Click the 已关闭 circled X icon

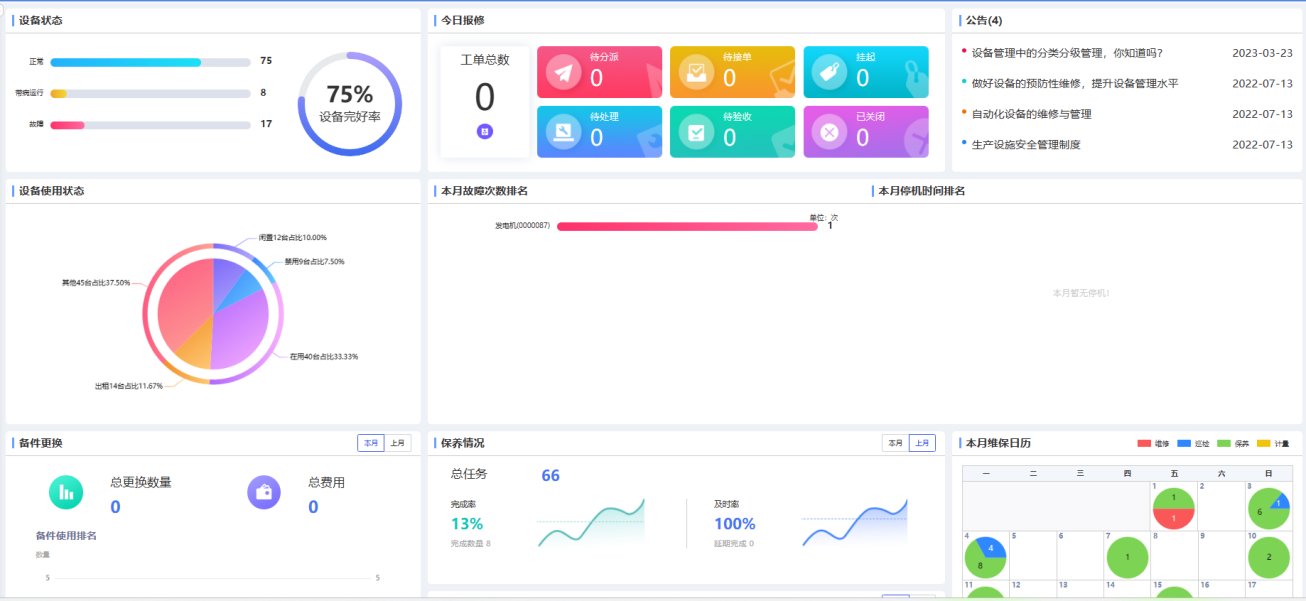[829, 132]
